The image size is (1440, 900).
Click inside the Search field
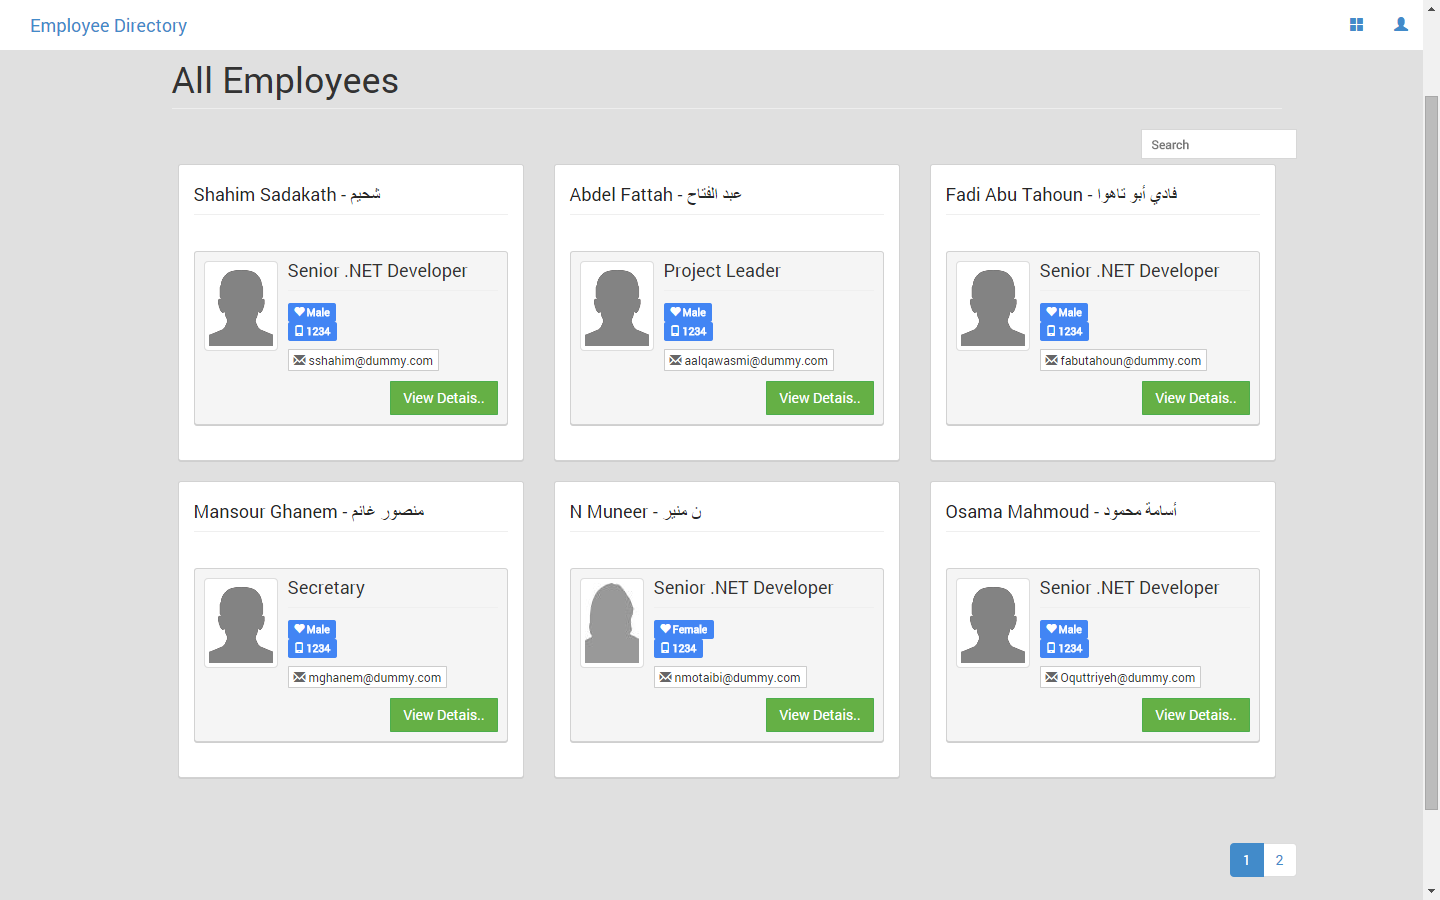click(1218, 144)
